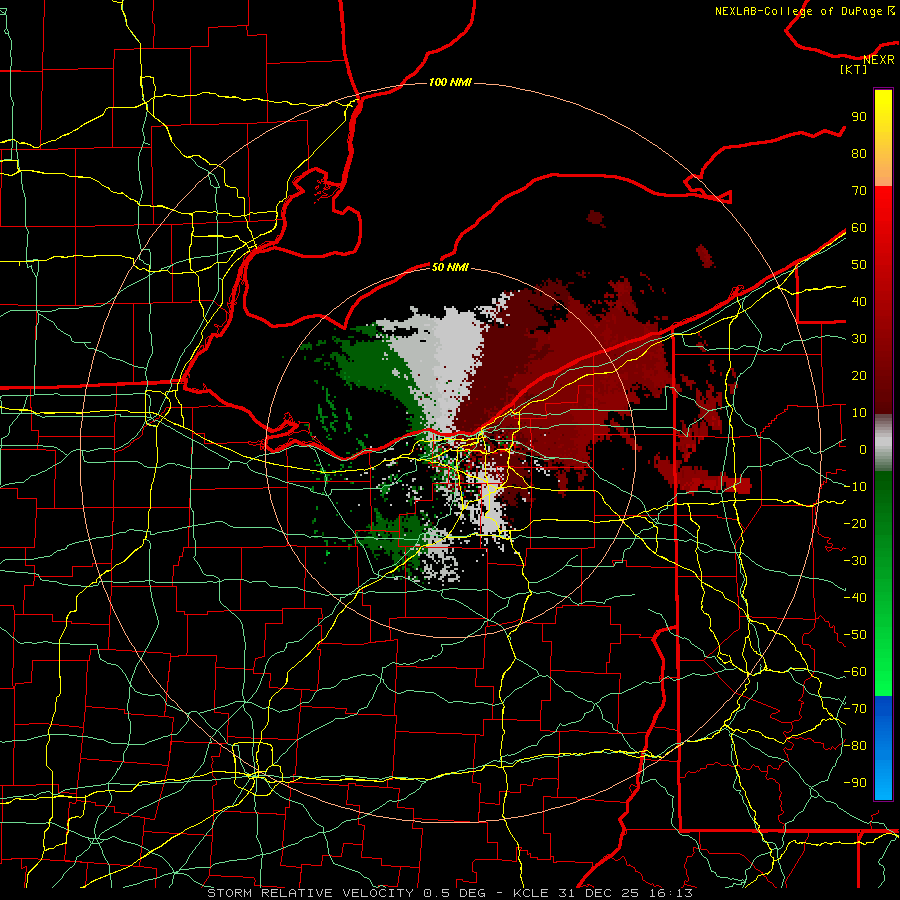The image size is (900, 900).
Task: Click the -40 value on the velocity scale
Action: pyautogui.click(x=855, y=598)
